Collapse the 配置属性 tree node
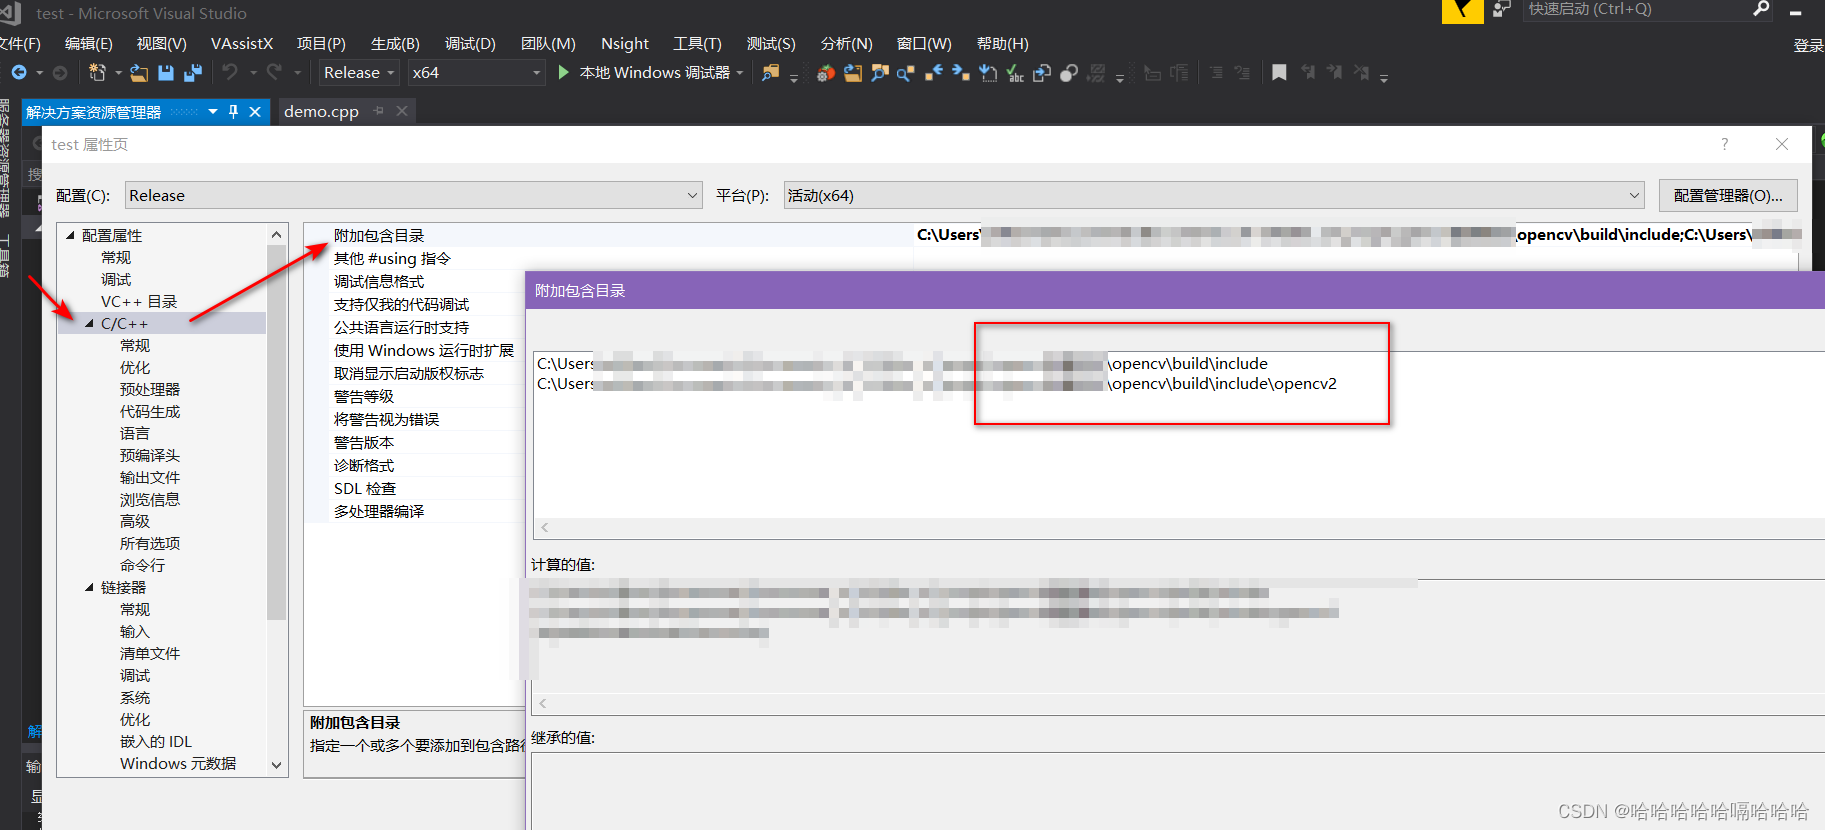 (70, 235)
